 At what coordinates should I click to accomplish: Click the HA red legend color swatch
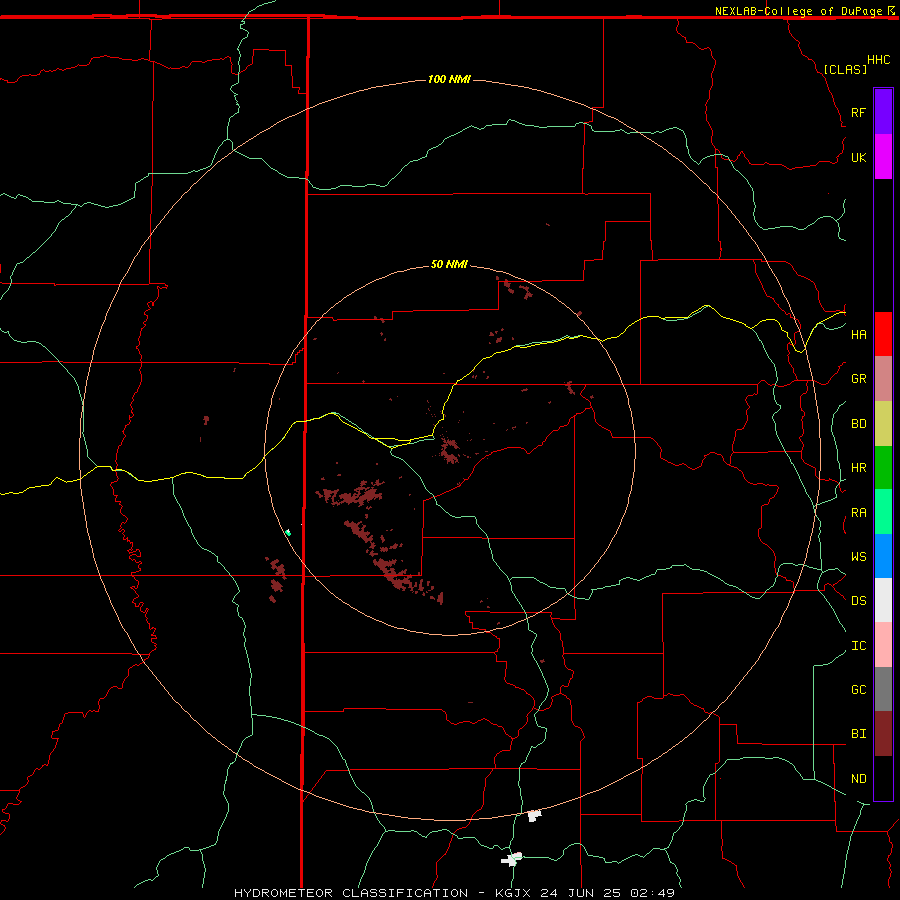(x=883, y=334)
